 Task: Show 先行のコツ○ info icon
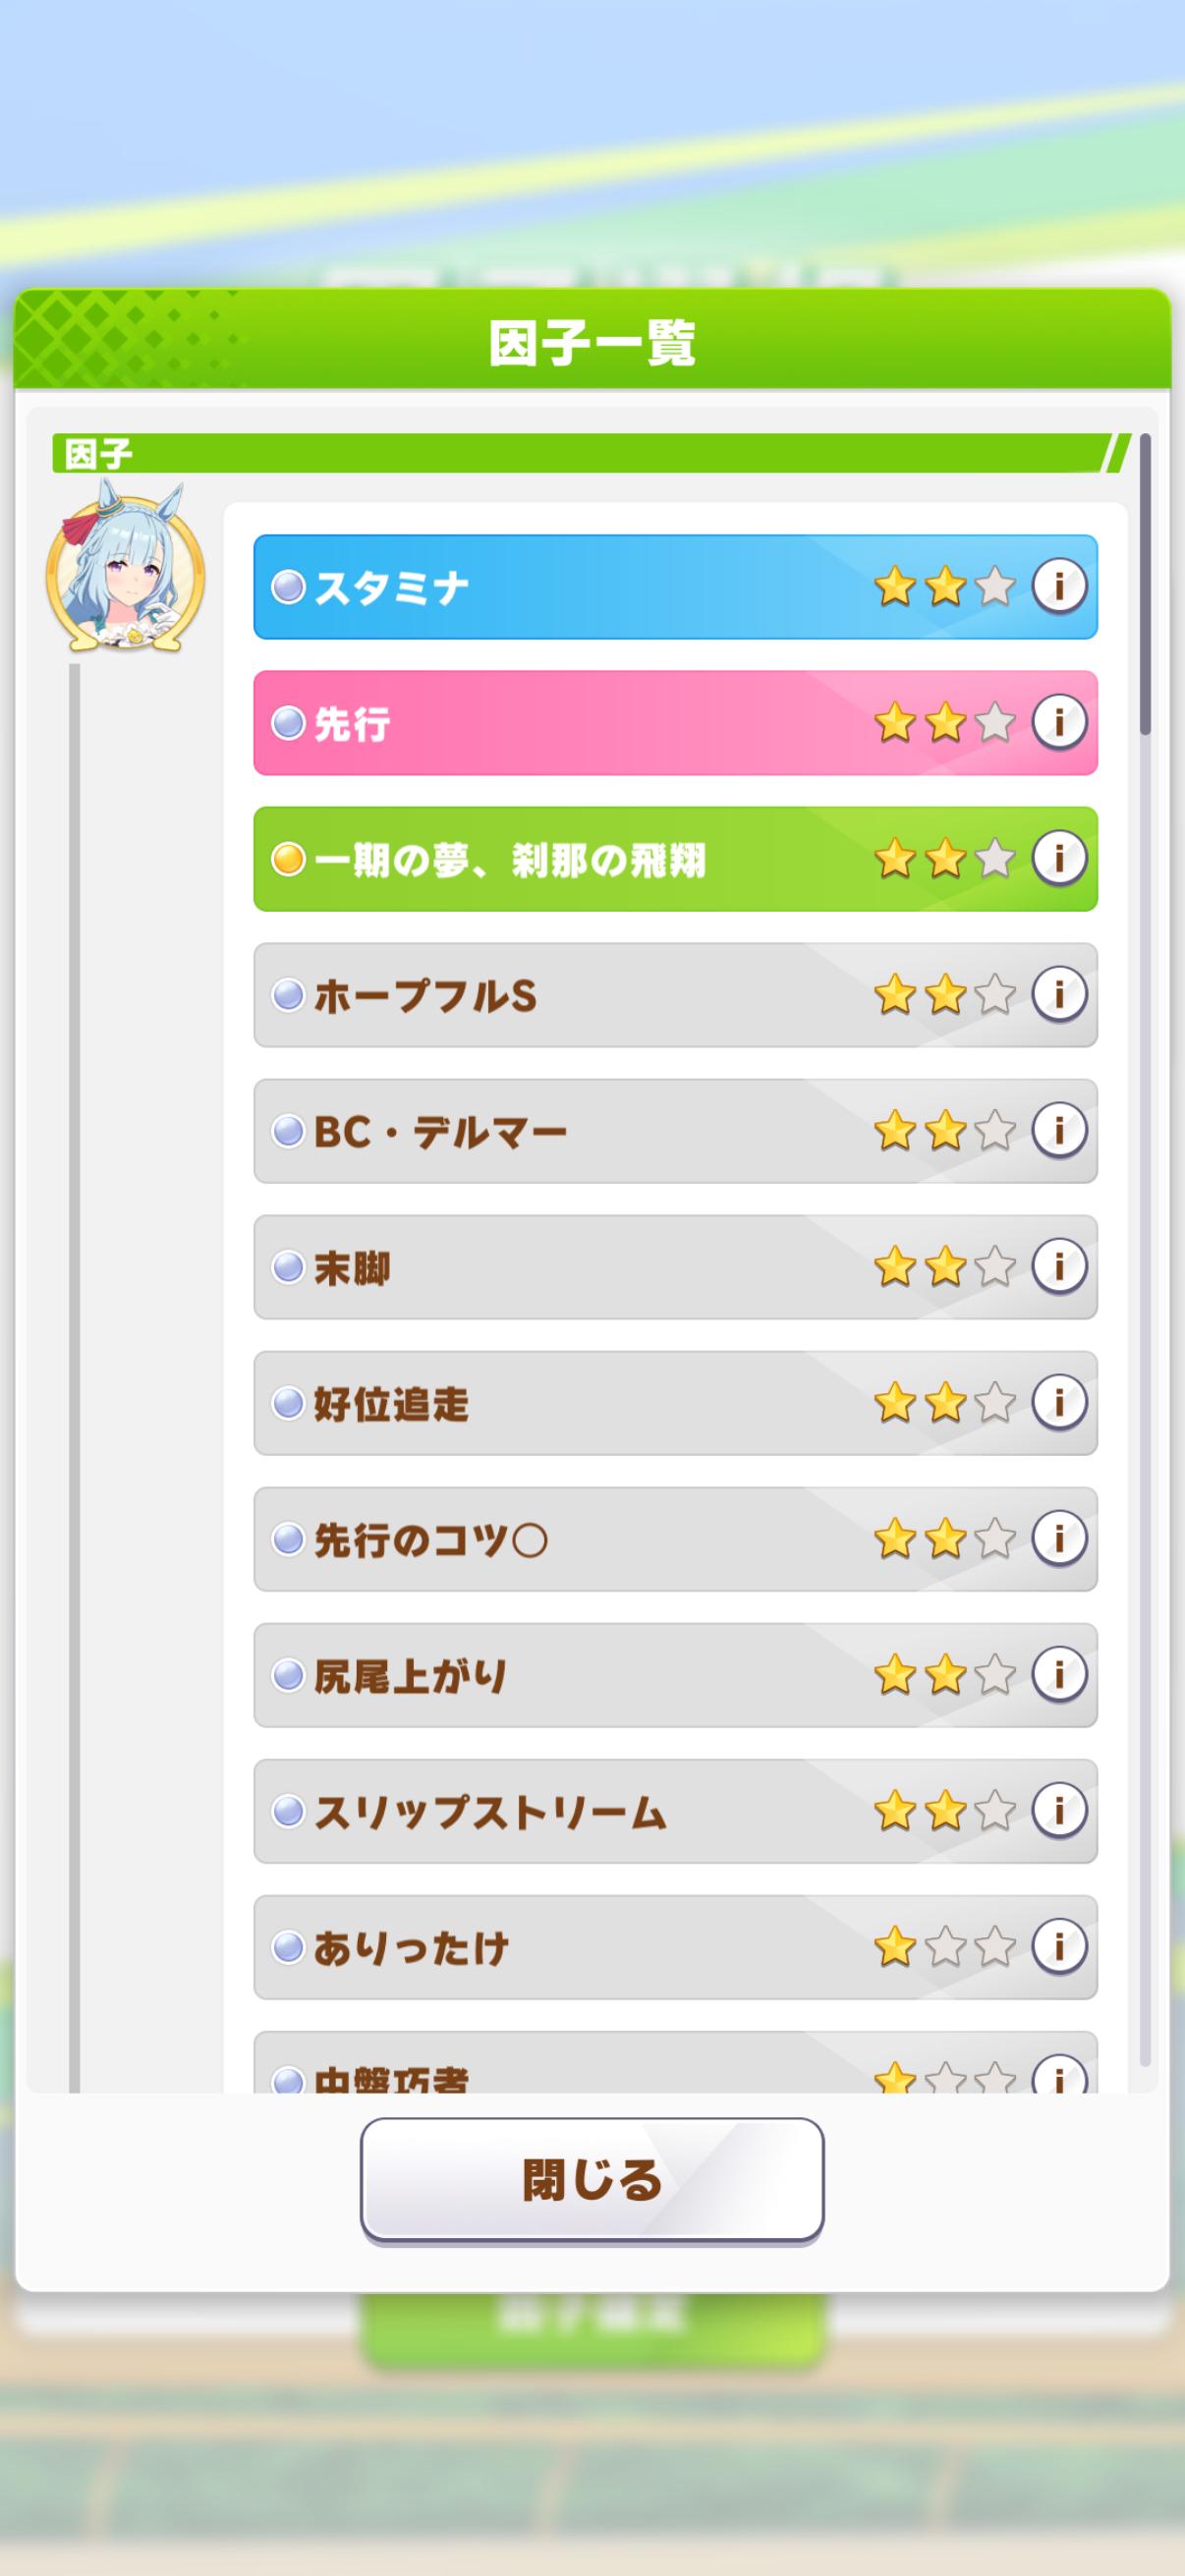(x=1058, y=1538)
